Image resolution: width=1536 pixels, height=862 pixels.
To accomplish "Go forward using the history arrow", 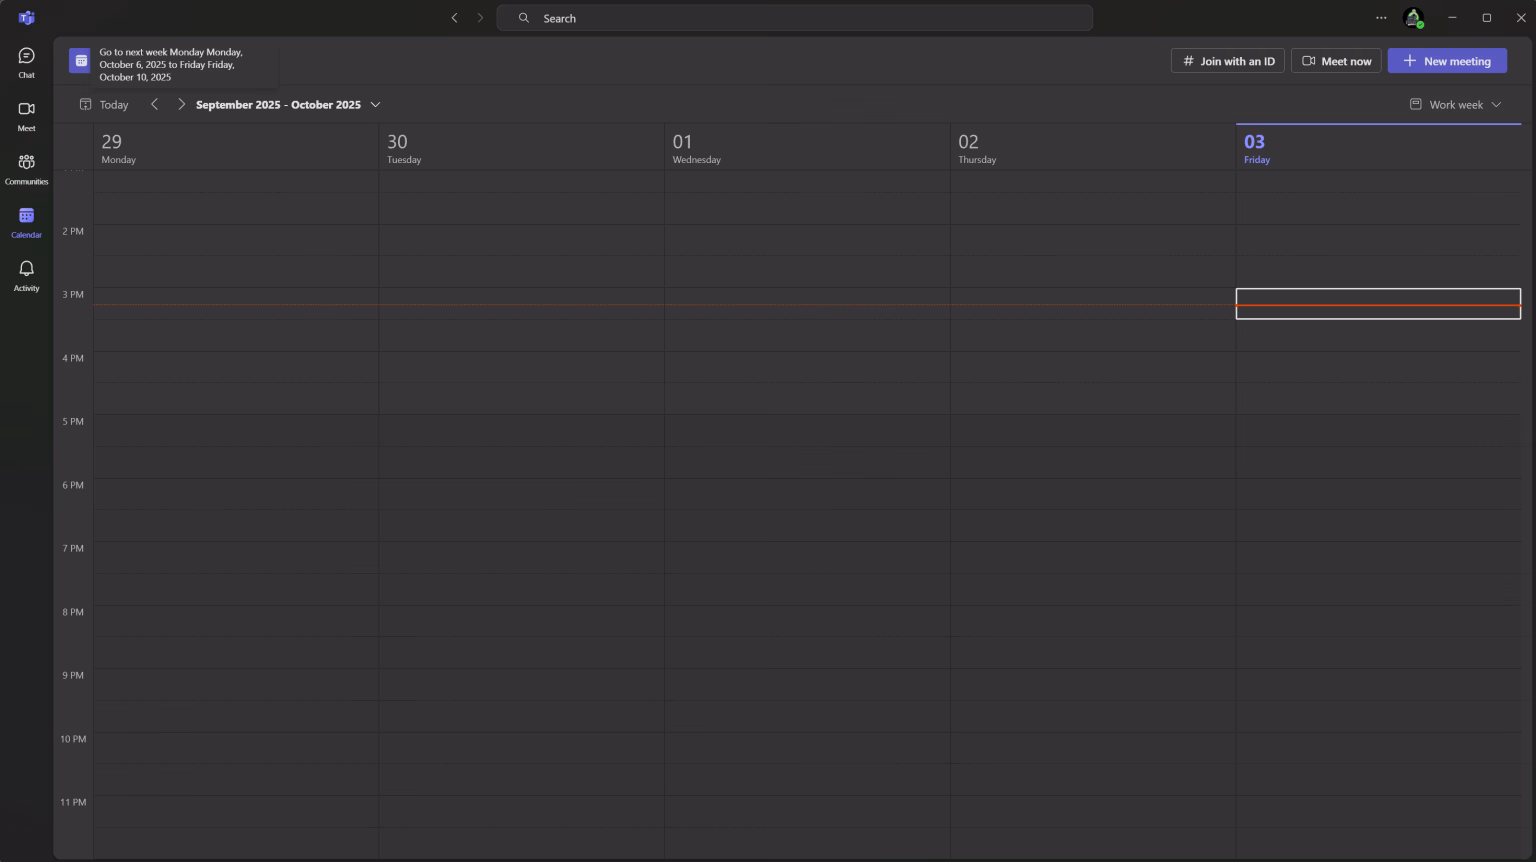I will 480,18.
